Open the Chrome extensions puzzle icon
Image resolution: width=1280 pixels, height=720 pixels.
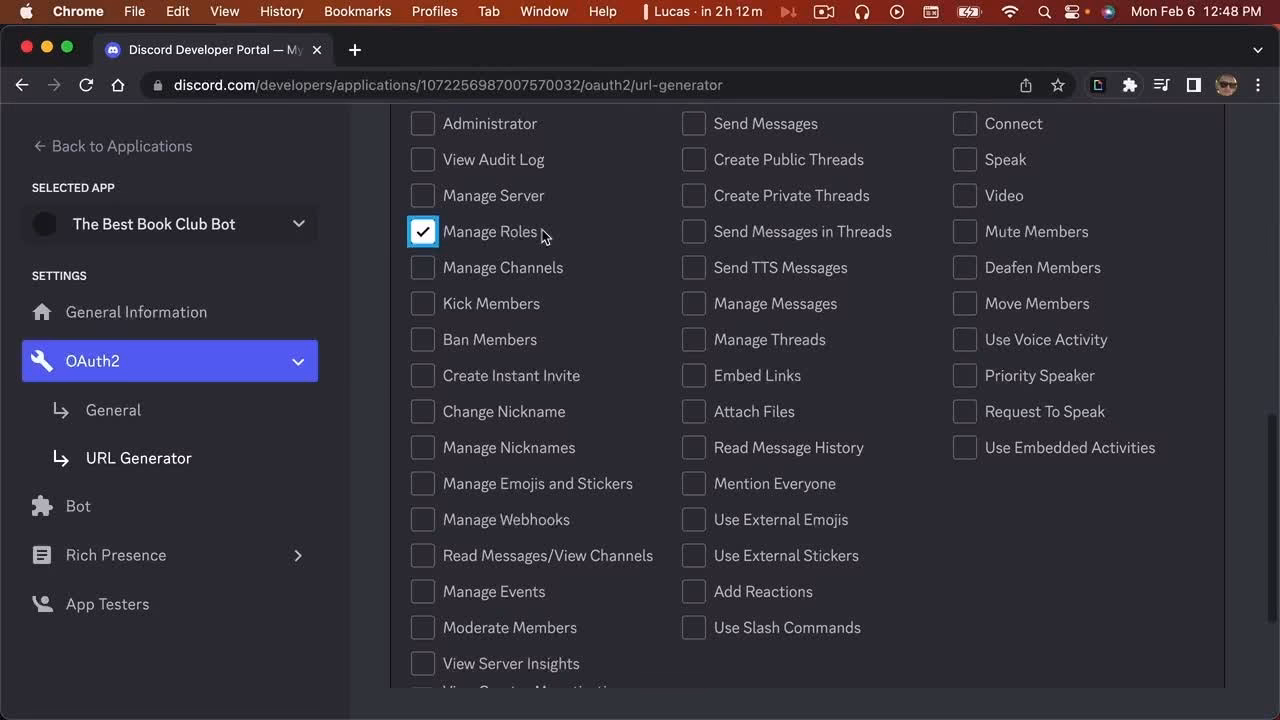[1130, 85]
